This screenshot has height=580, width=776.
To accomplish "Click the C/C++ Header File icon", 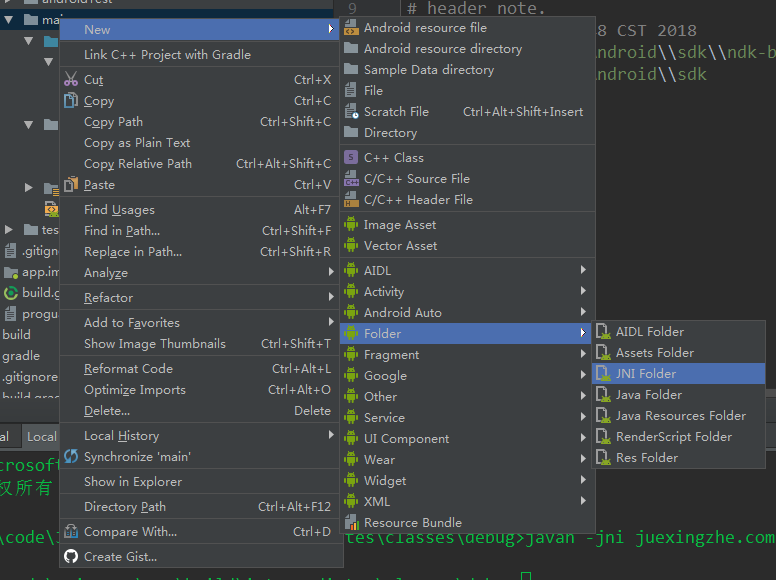I will (351, 199).
